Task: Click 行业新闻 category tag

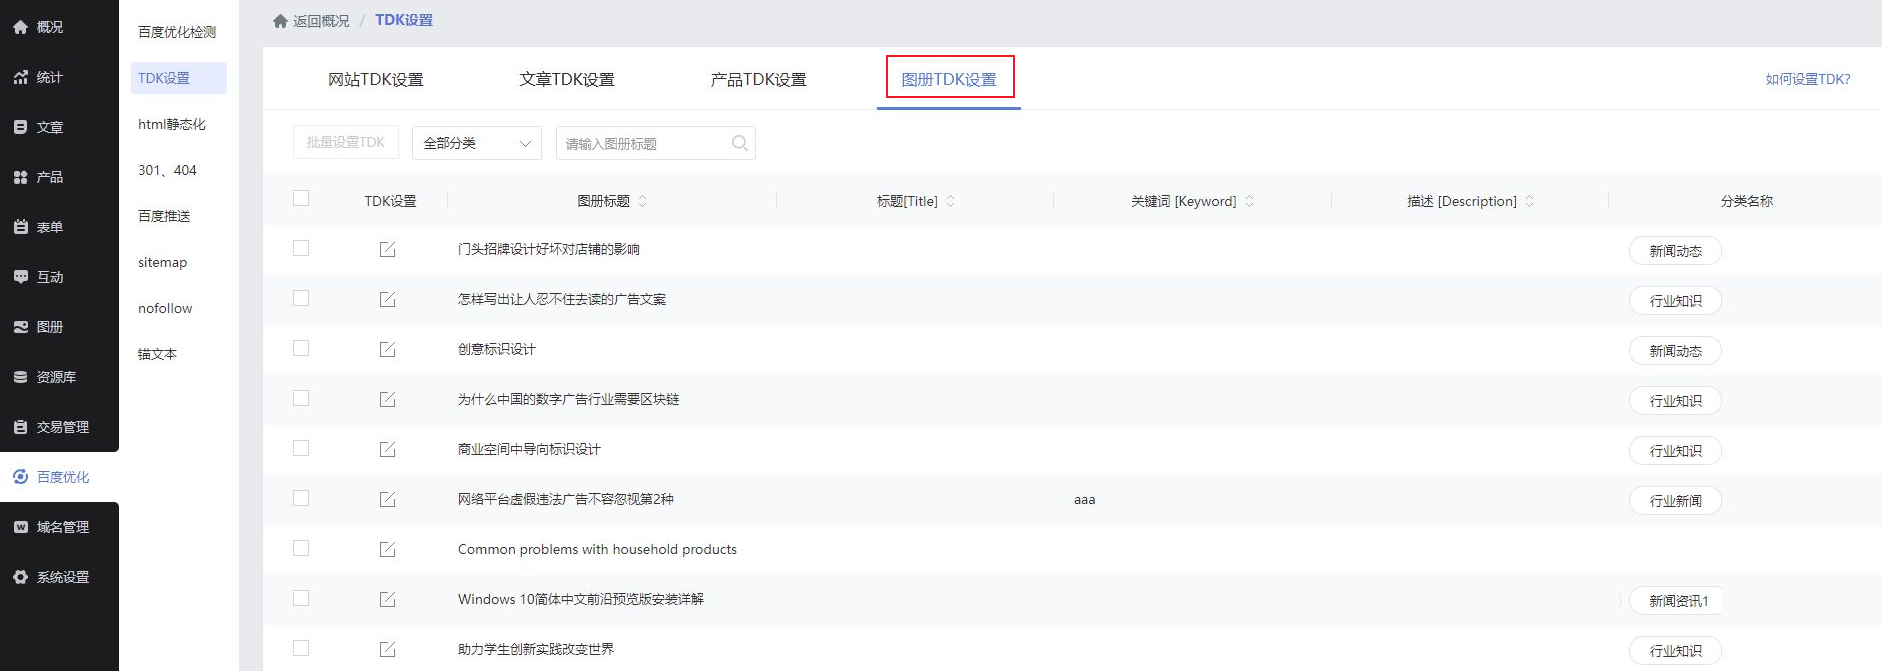Action: (x=1675, y=501)
